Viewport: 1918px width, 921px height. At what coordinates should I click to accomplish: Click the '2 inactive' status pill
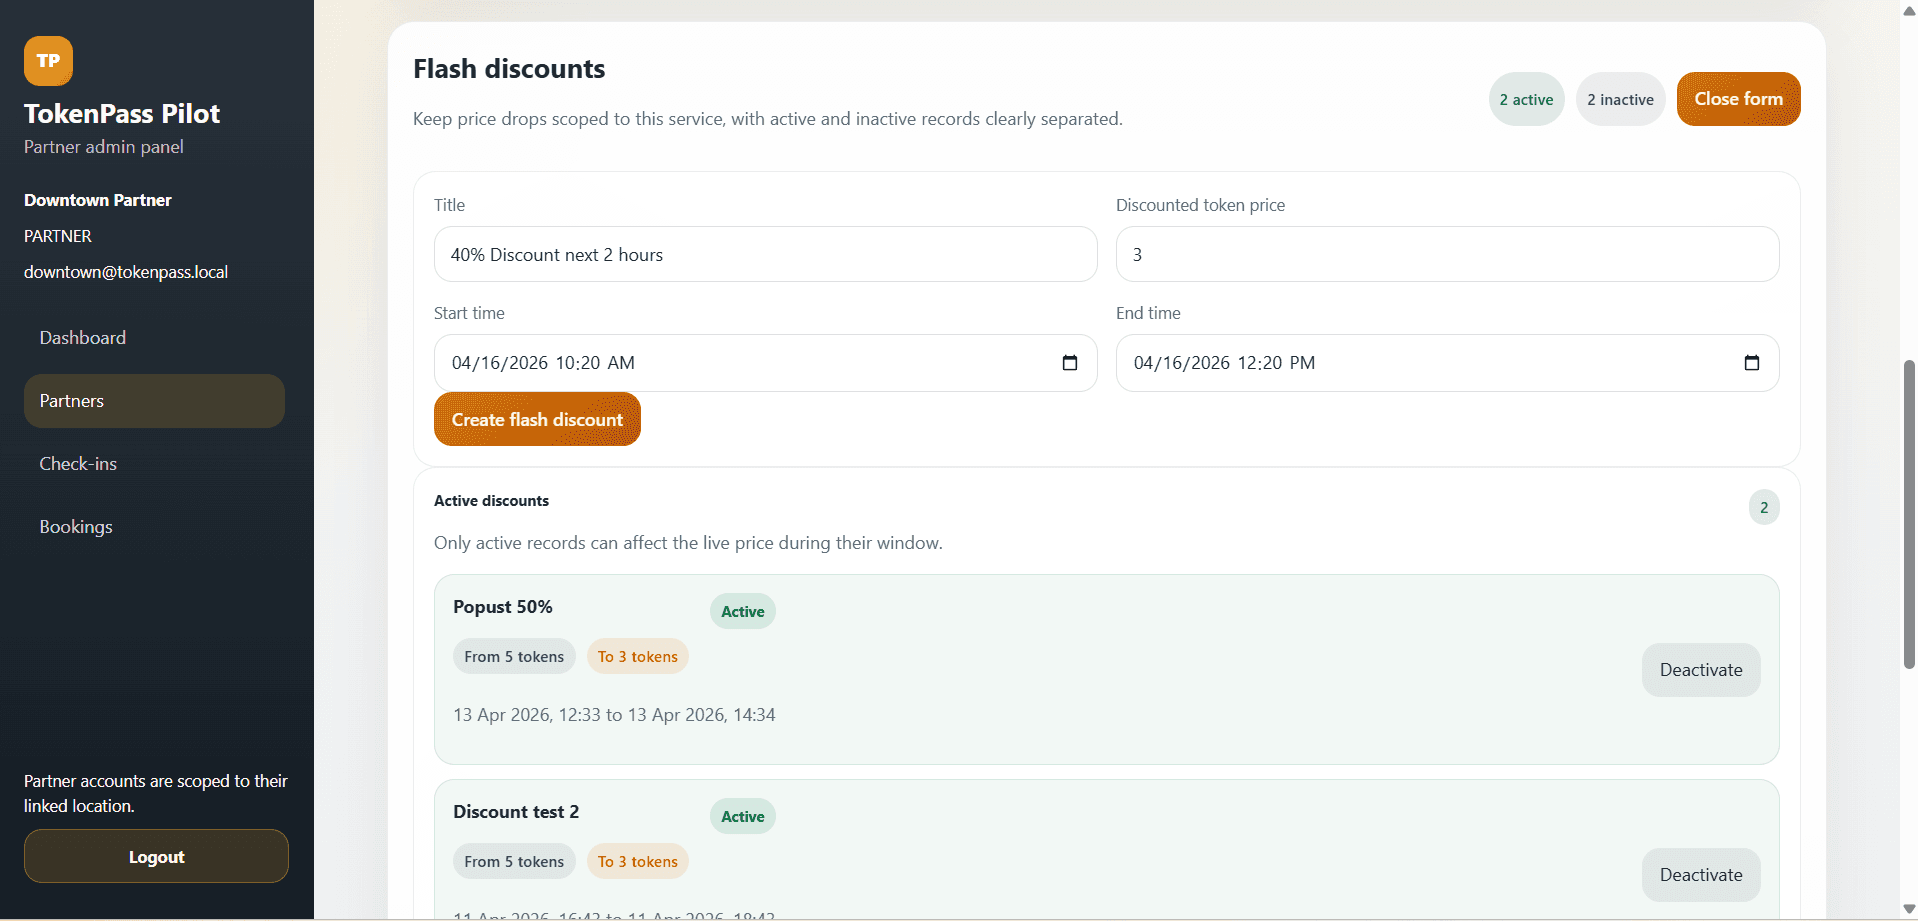(x=1620, y=99)
